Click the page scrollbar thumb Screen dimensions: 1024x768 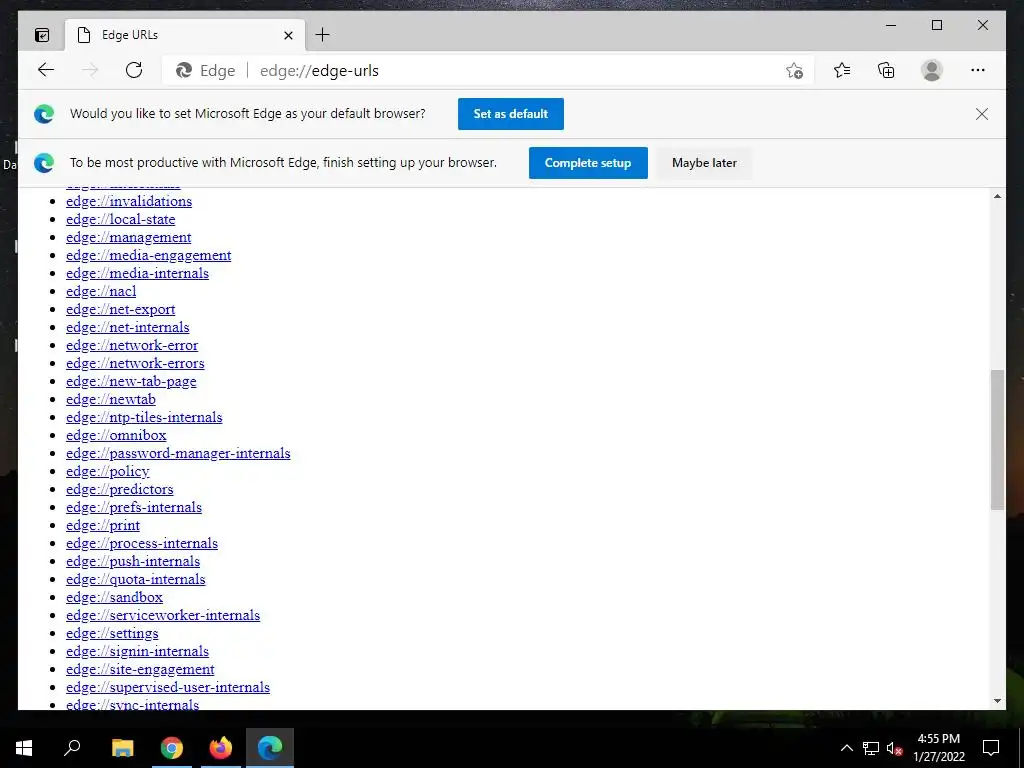tap(997, 440)
